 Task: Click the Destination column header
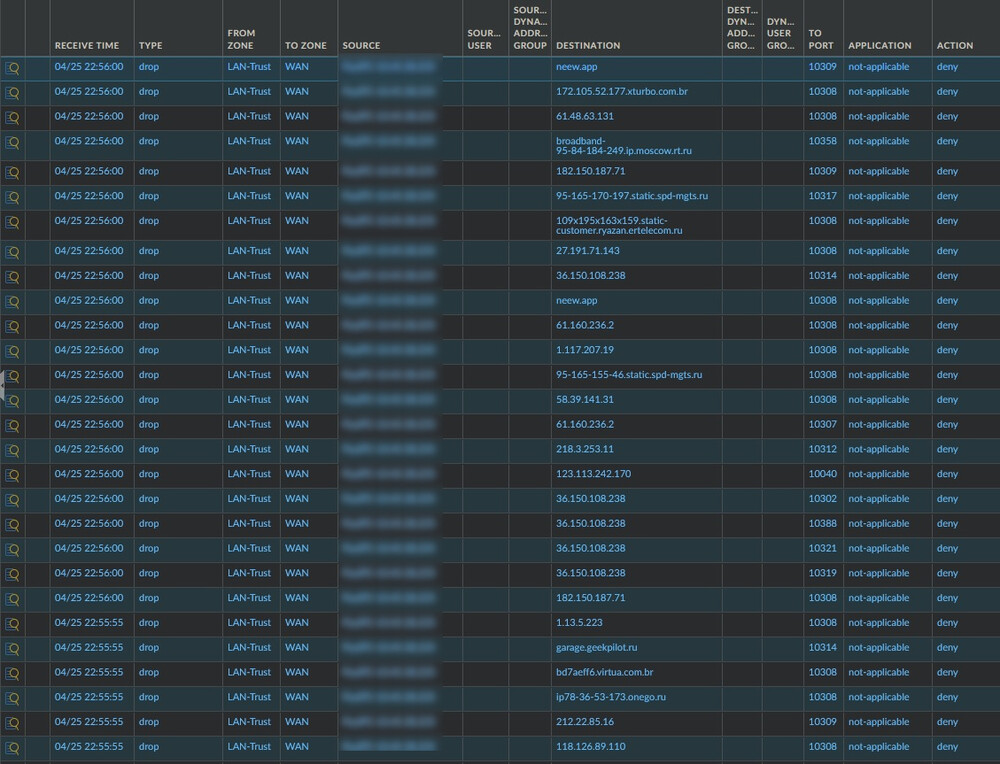(588, 45)
